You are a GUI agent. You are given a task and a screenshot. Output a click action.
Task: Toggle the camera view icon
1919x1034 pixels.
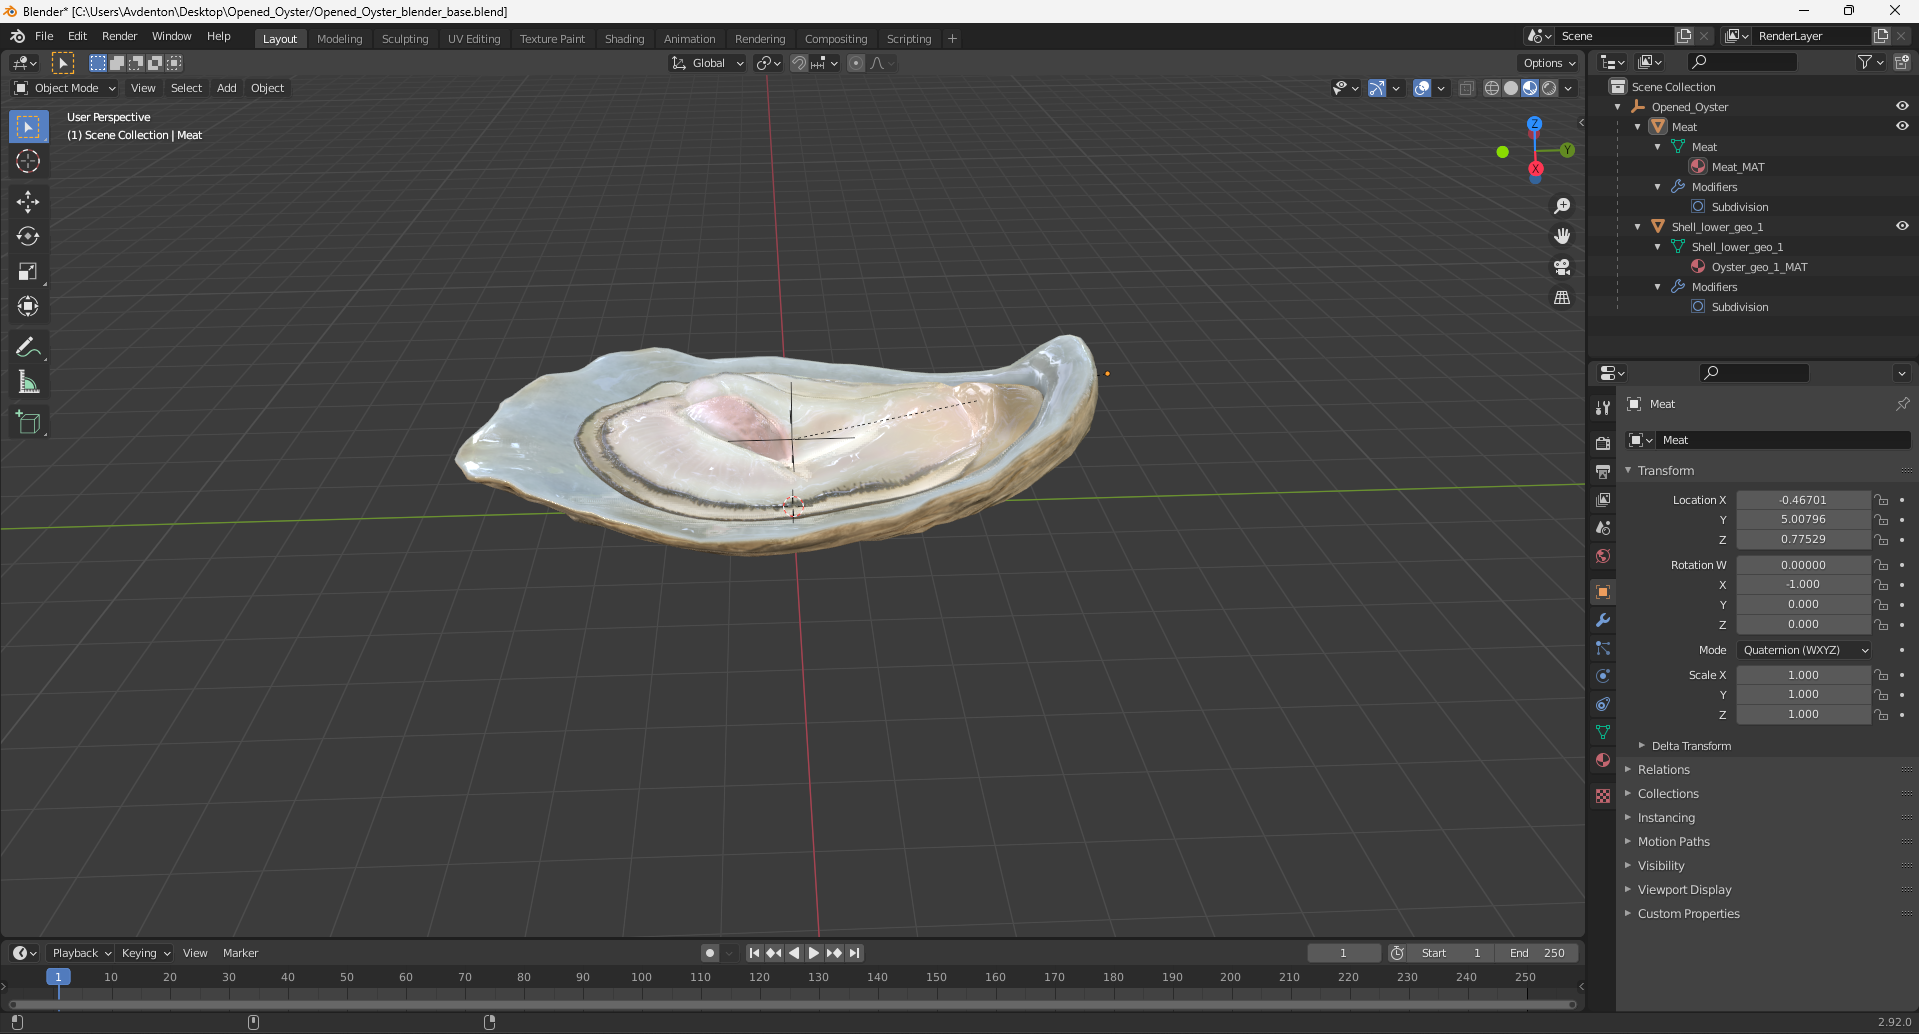1562,267
